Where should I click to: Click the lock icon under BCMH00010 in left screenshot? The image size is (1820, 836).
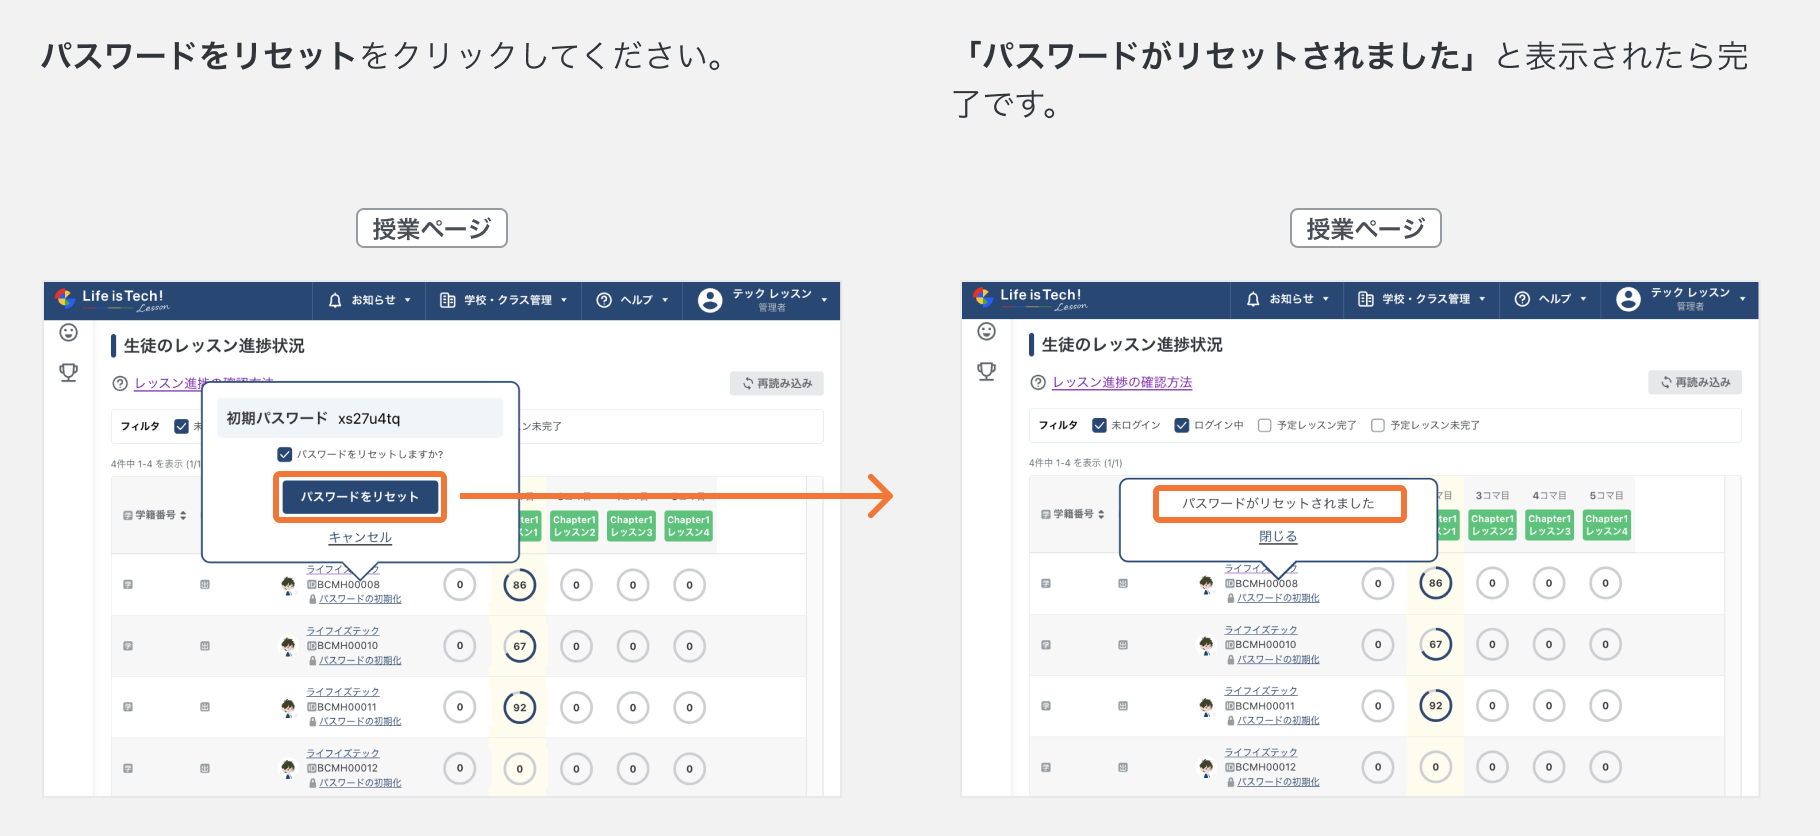pyautogui.click(x=313, y=661)
